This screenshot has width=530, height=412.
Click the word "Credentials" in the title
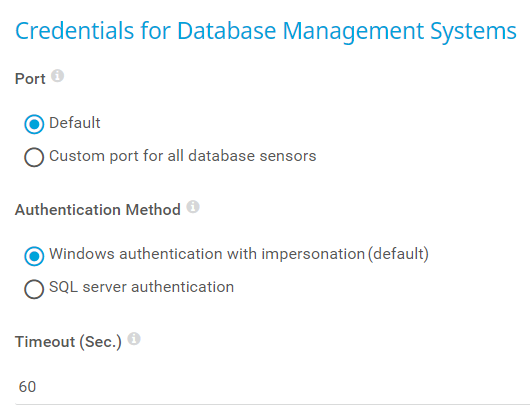tap(75, 31)
